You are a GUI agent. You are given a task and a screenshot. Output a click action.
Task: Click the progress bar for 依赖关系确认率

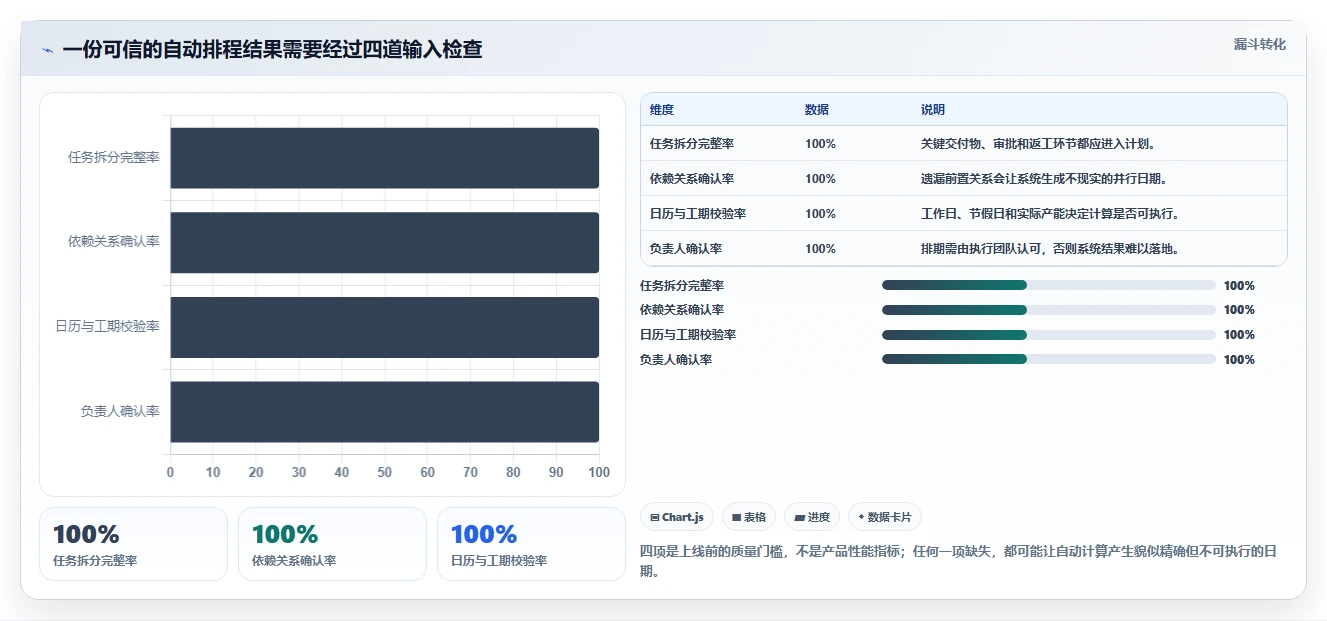tap(1048, 310)
